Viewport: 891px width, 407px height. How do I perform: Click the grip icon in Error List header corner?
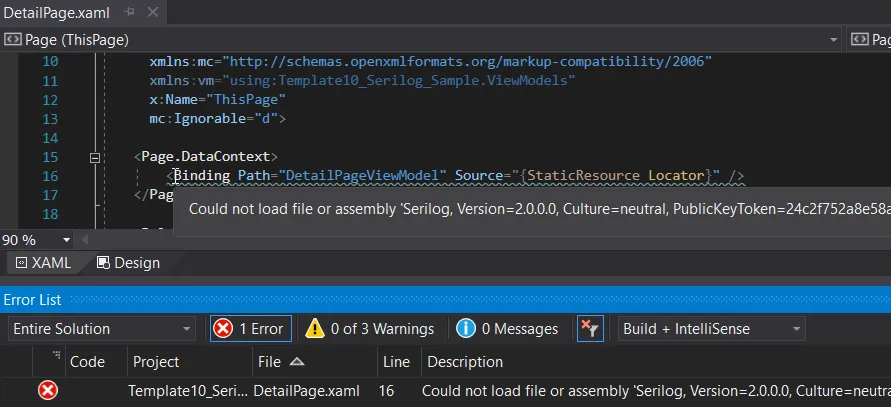pos(56,355)
